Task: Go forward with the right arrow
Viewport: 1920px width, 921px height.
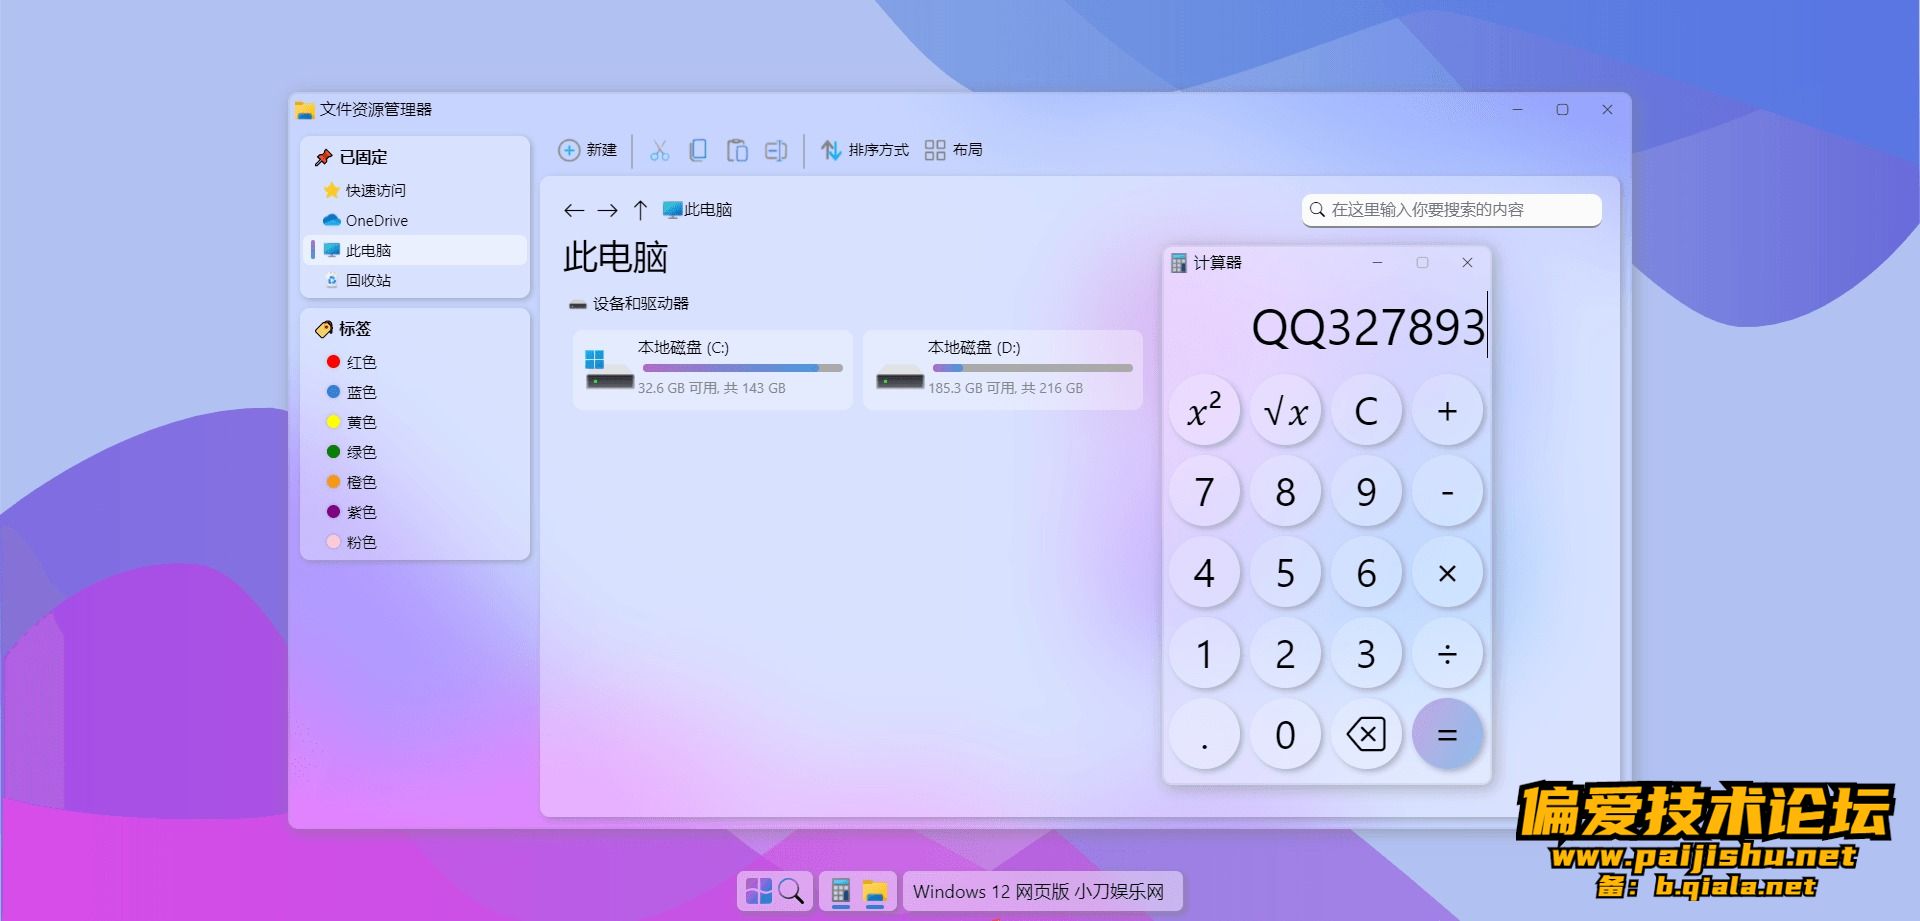Action: (x=607, y=210)
